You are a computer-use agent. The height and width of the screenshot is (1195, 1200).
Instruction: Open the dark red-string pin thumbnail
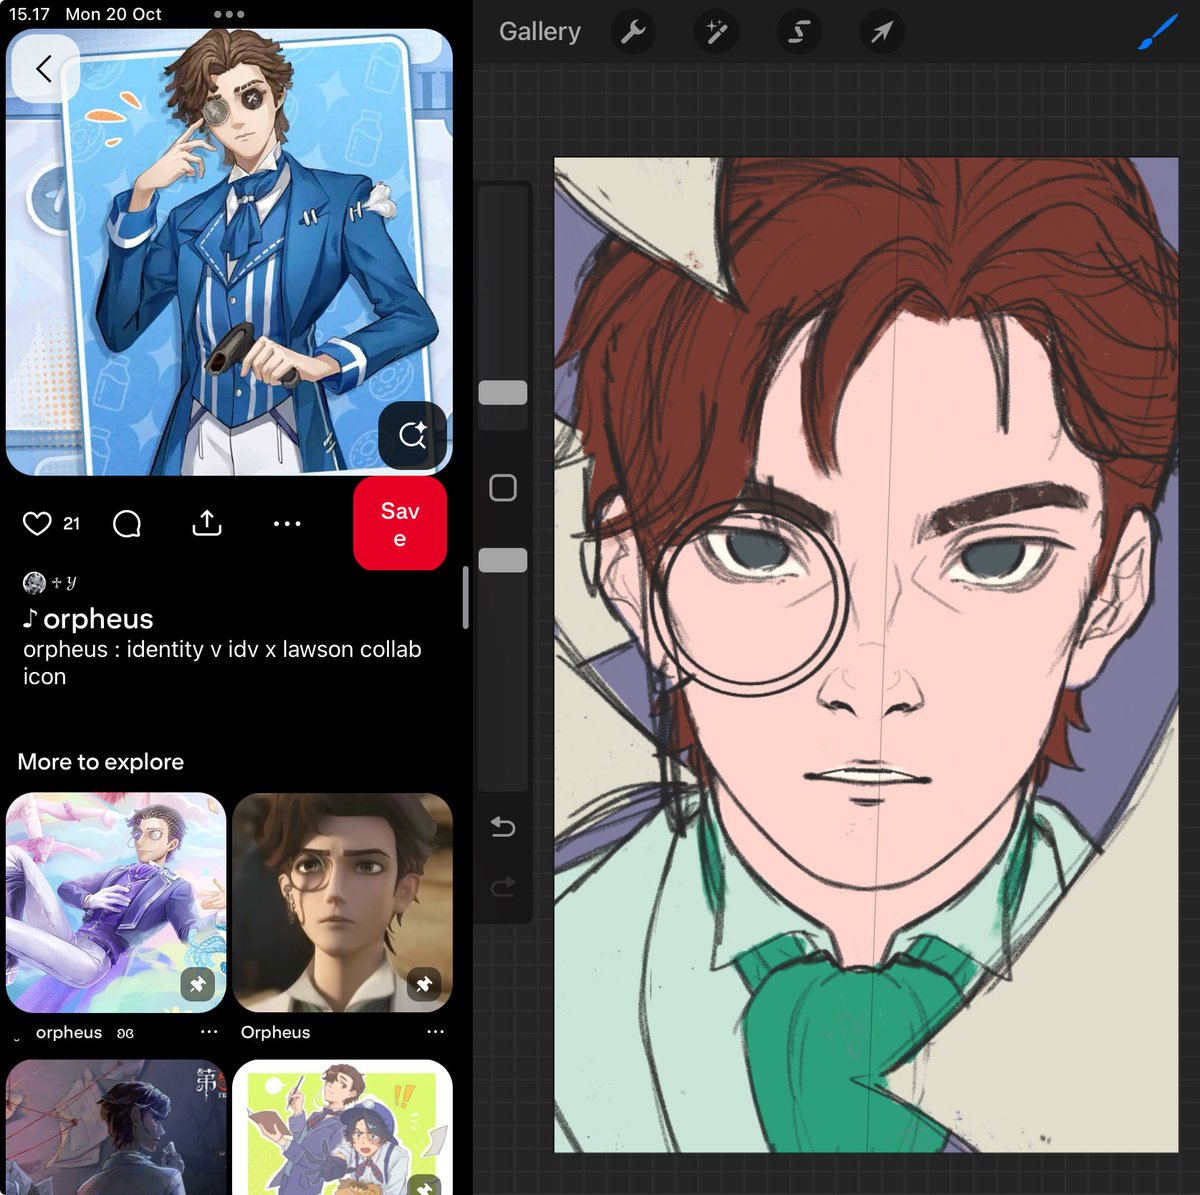click(116, 1127)
